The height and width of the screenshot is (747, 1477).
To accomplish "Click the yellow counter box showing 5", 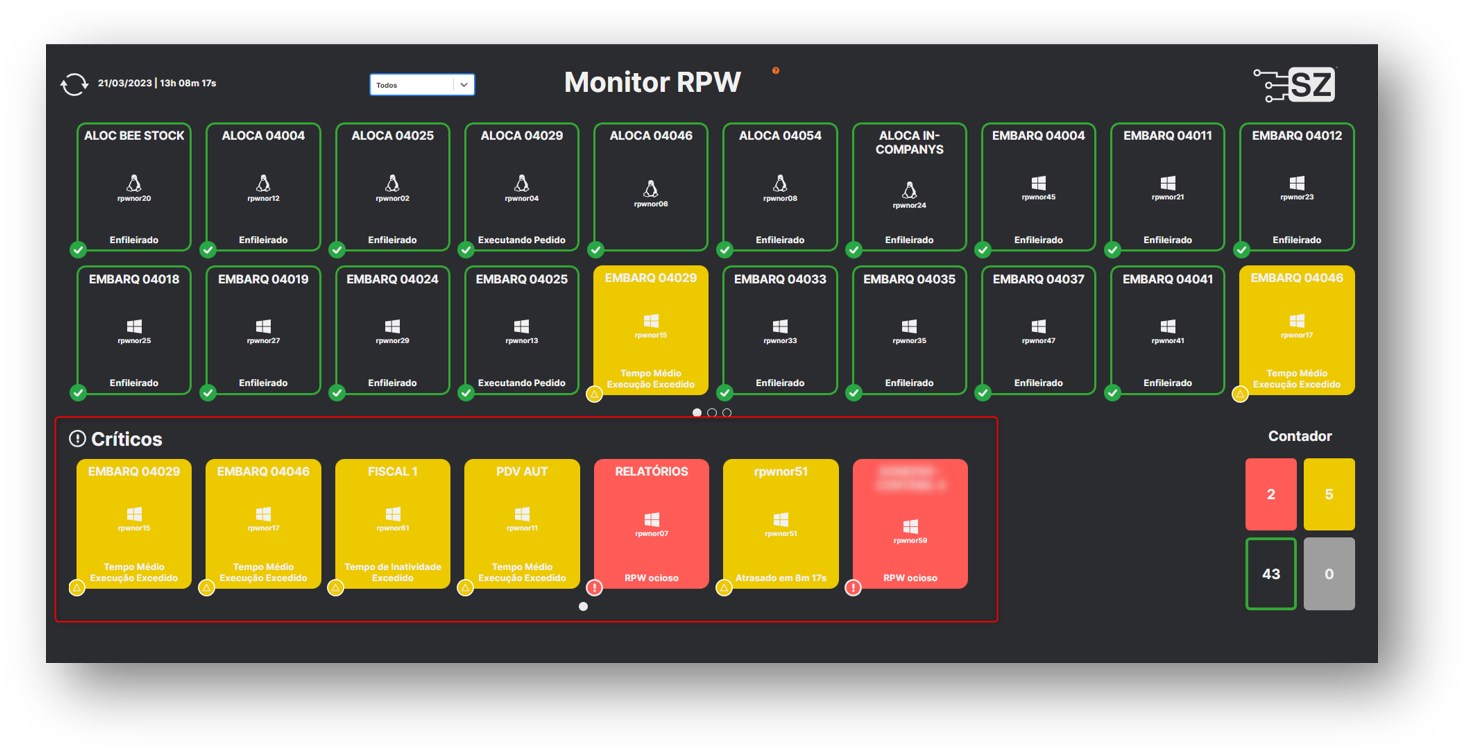I will (1328, 494).
